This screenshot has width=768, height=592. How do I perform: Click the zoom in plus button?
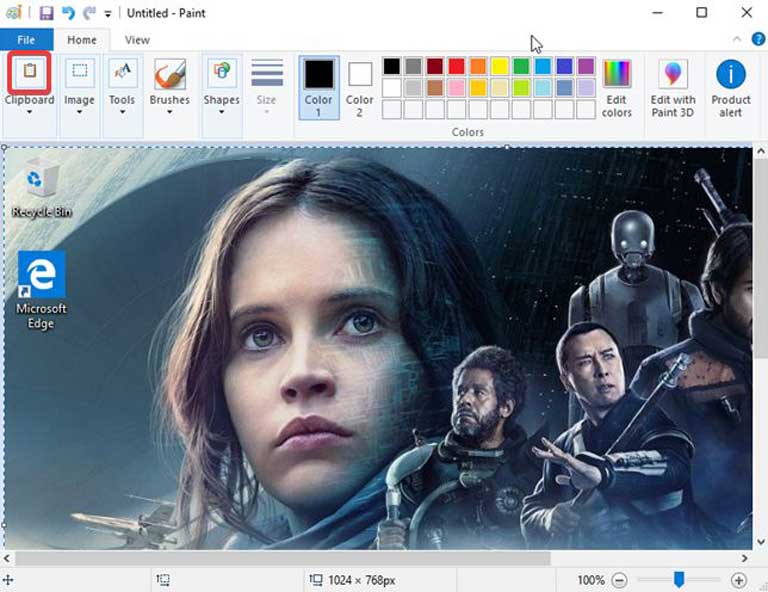click(x=738, y=581)
